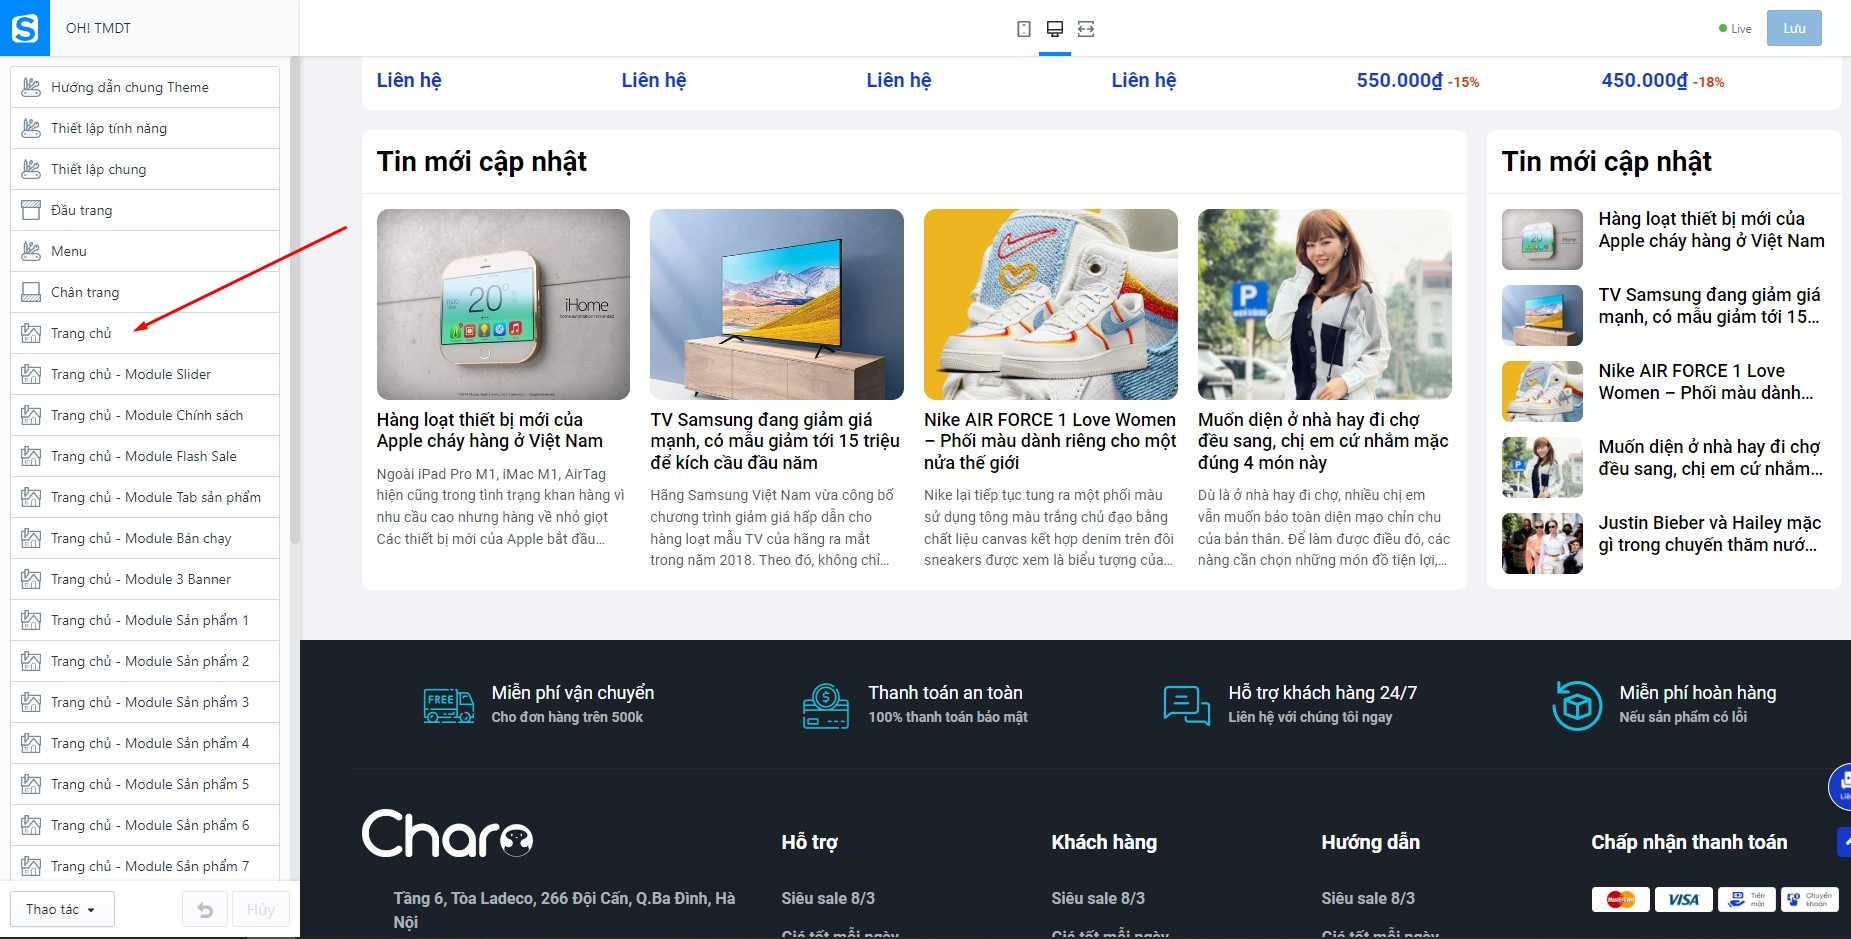Click the 550.000₫ product price
Image resolution: width=1851 pixels, height=939 pixels.
[1399, 80]
